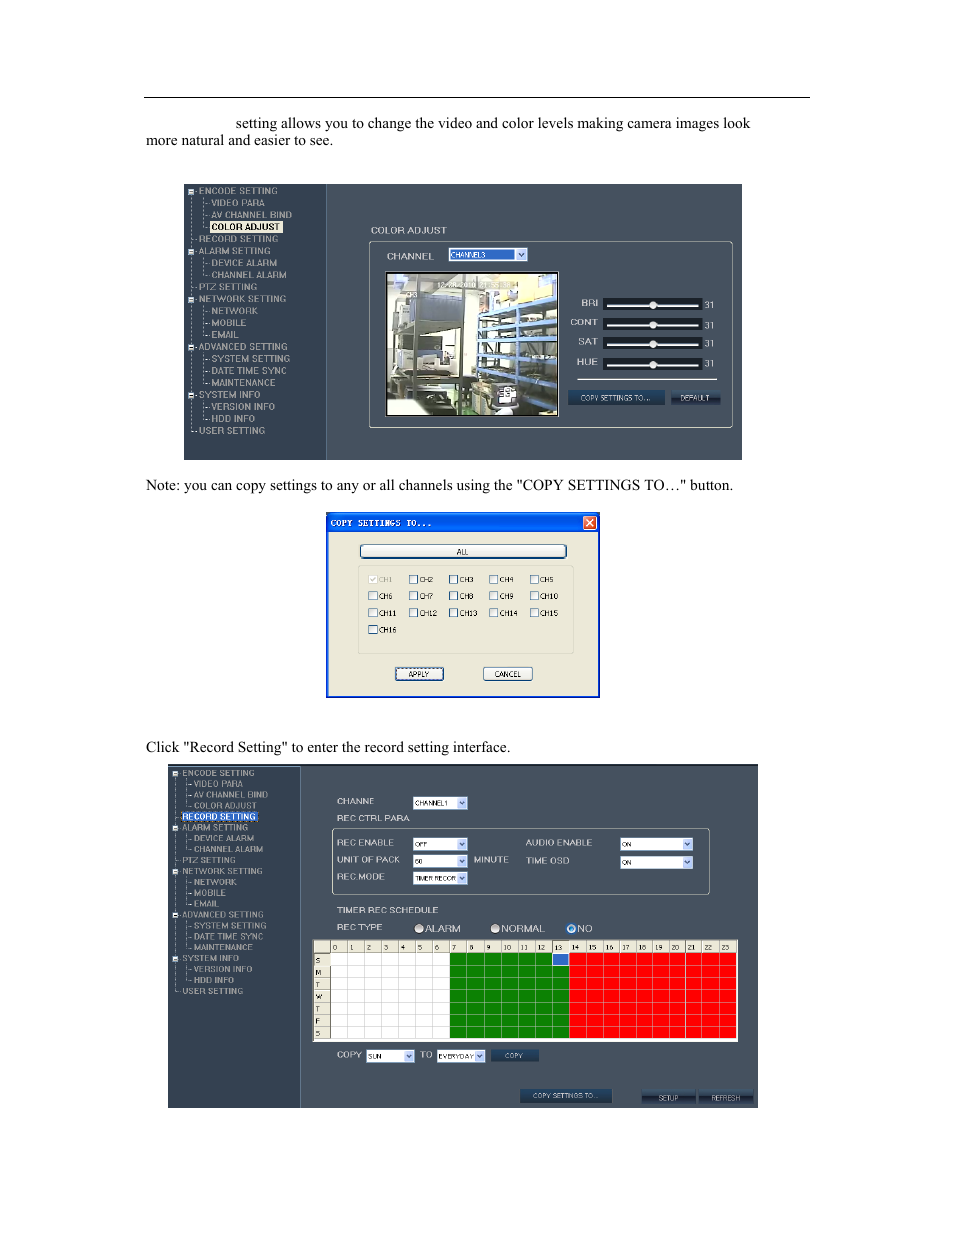954x1235 pixels.
Task: Click the camera preview image
Action: coord(472,344)
